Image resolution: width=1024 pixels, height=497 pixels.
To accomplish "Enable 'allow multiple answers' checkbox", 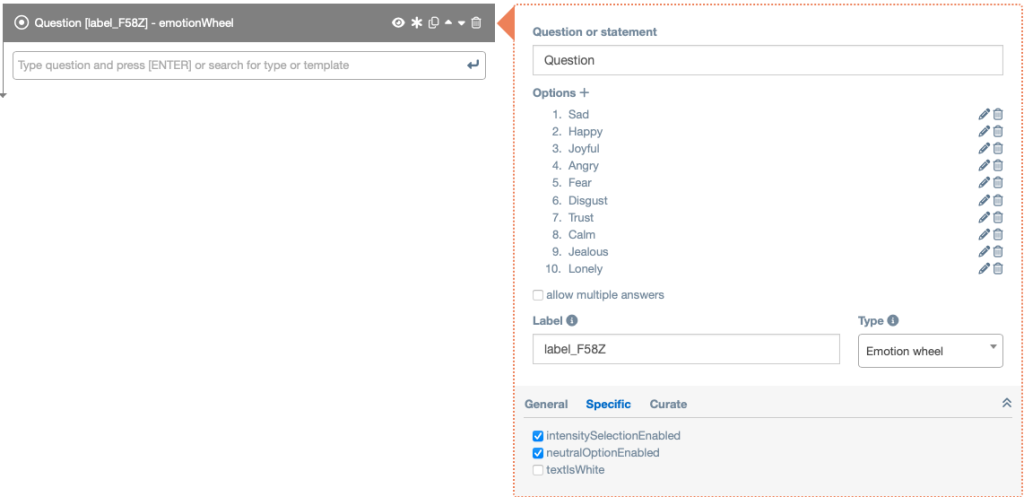I will (539, 295).
